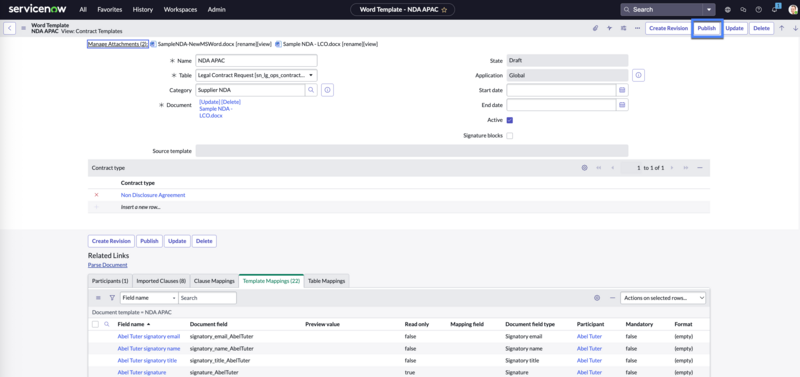This screenshot has height=377, width=800.
Task: Open End date calendar picker
Action: click(622, 105)
